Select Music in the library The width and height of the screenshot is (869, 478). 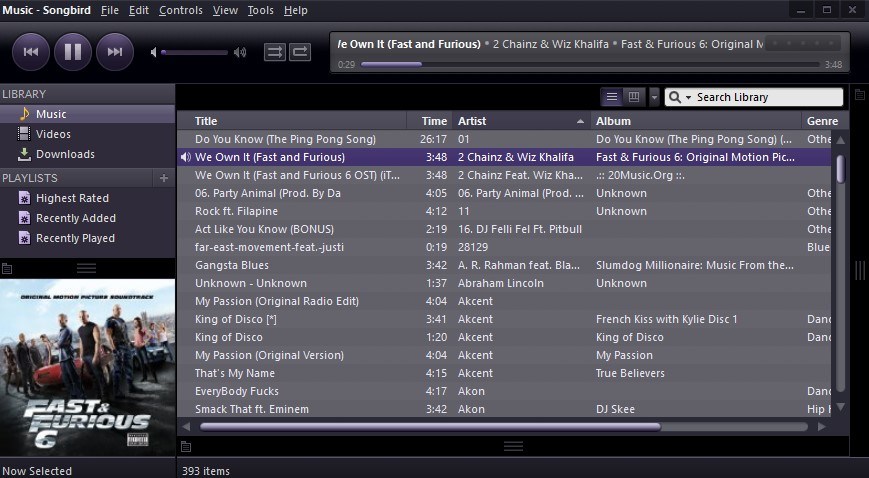pos(88,114)
